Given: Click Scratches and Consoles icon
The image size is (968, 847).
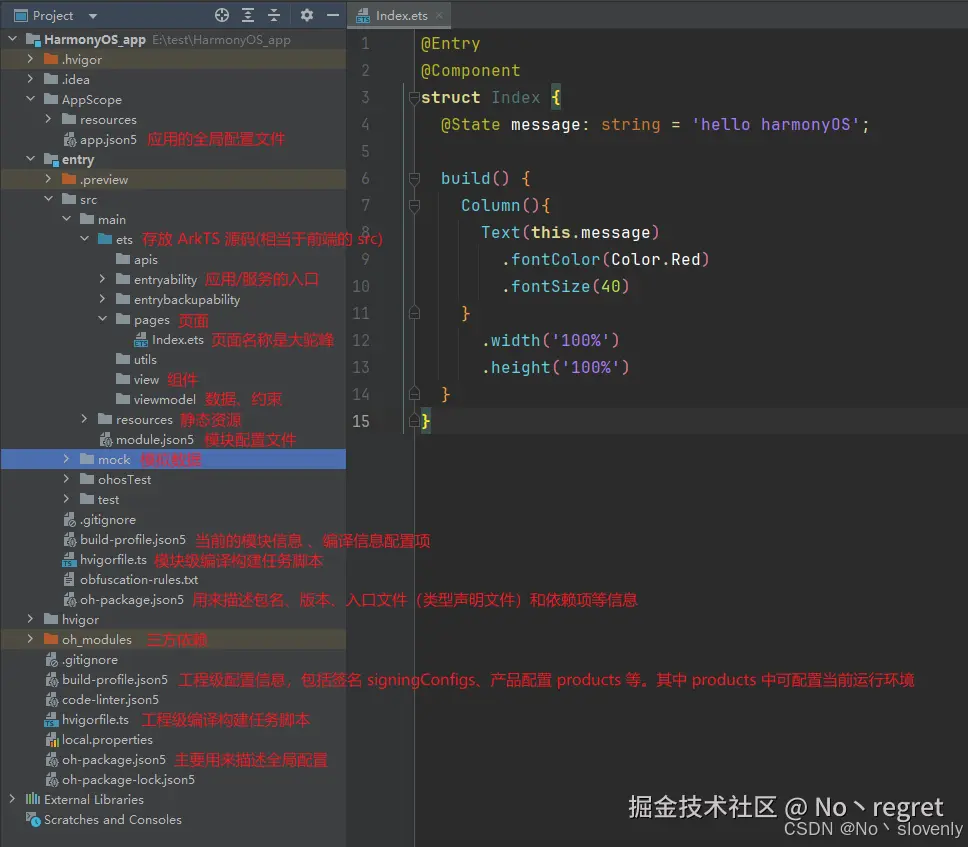Looking at the screenshot, I should coord(33,819).
